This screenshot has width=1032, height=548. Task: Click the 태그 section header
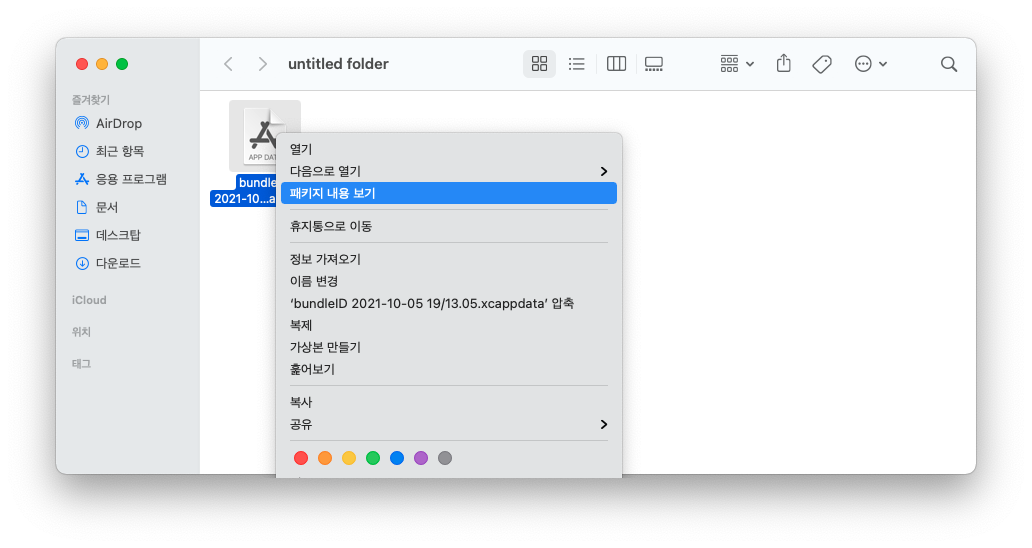pos(81,364)
